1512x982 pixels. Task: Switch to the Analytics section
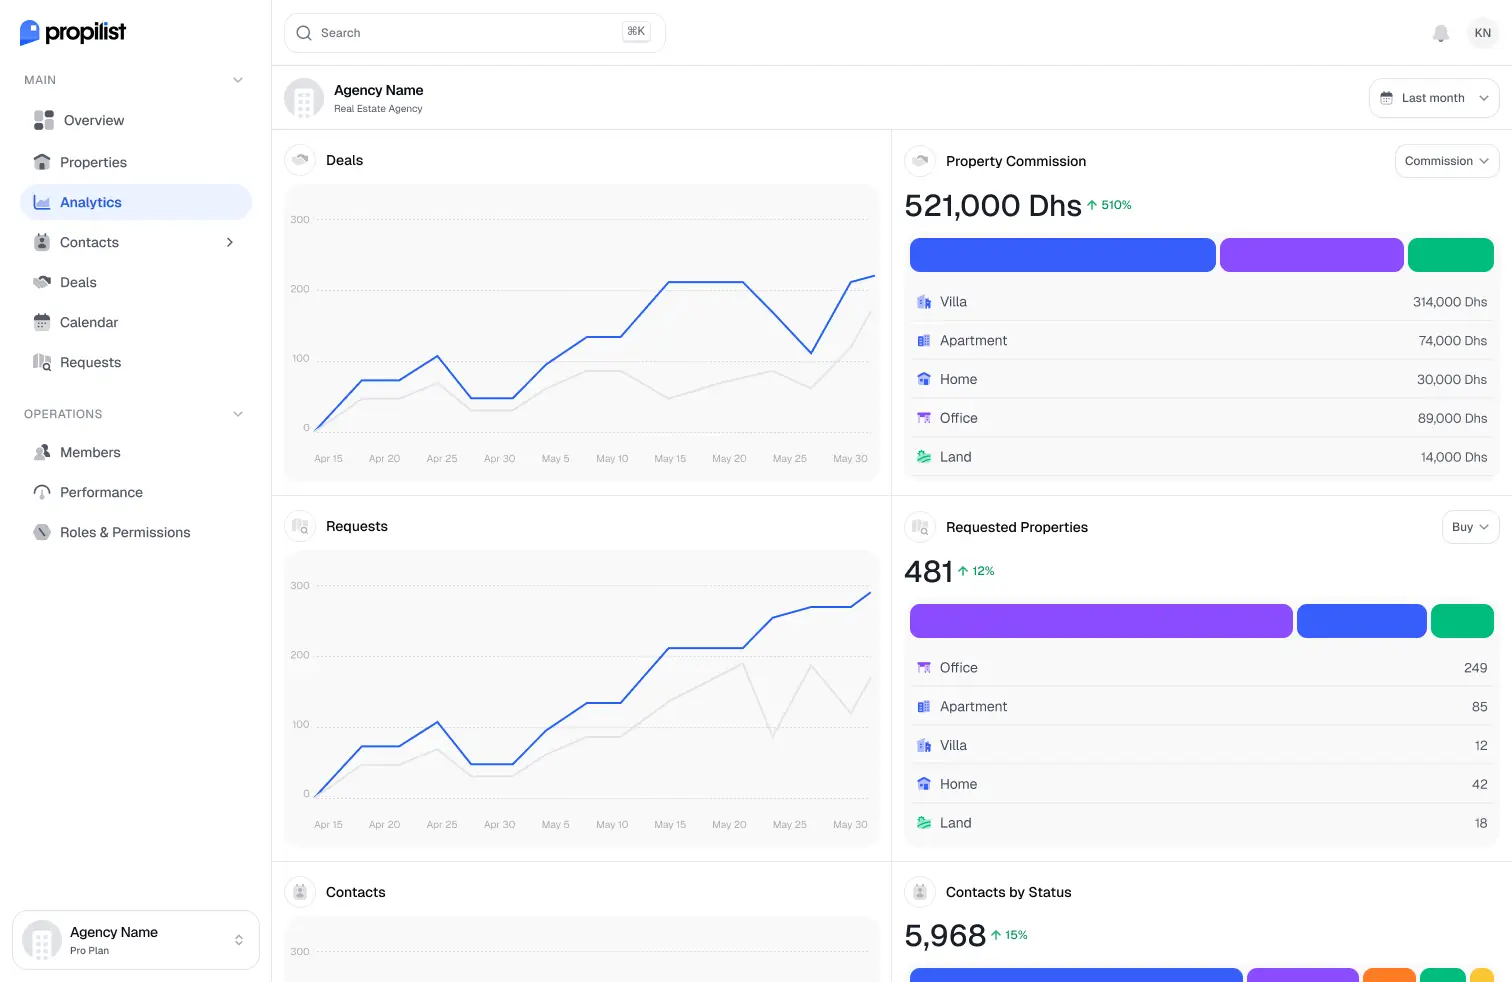(91, 202)
